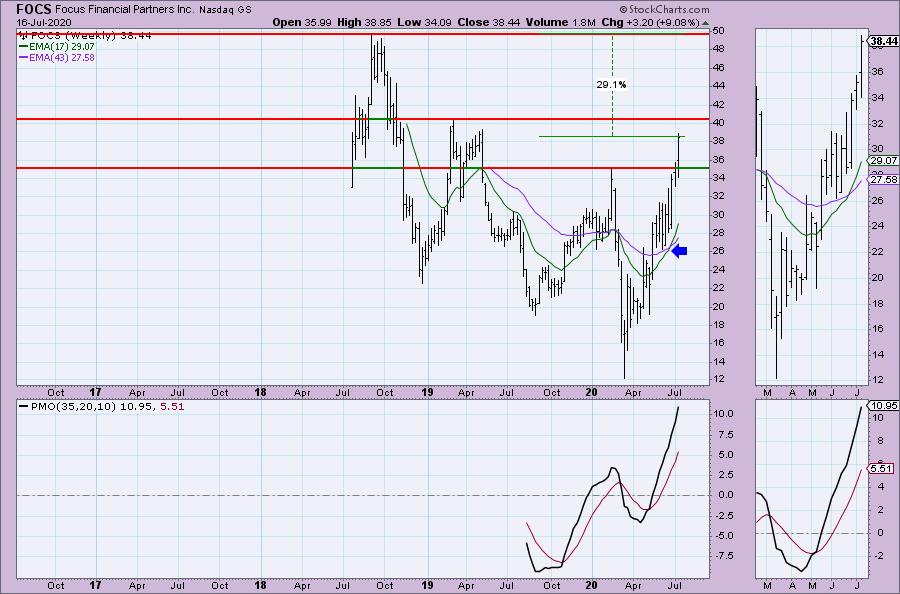Click the EMA(17) 29.07 legend entry
900x594 pixels.
click(x=57, y=46)
